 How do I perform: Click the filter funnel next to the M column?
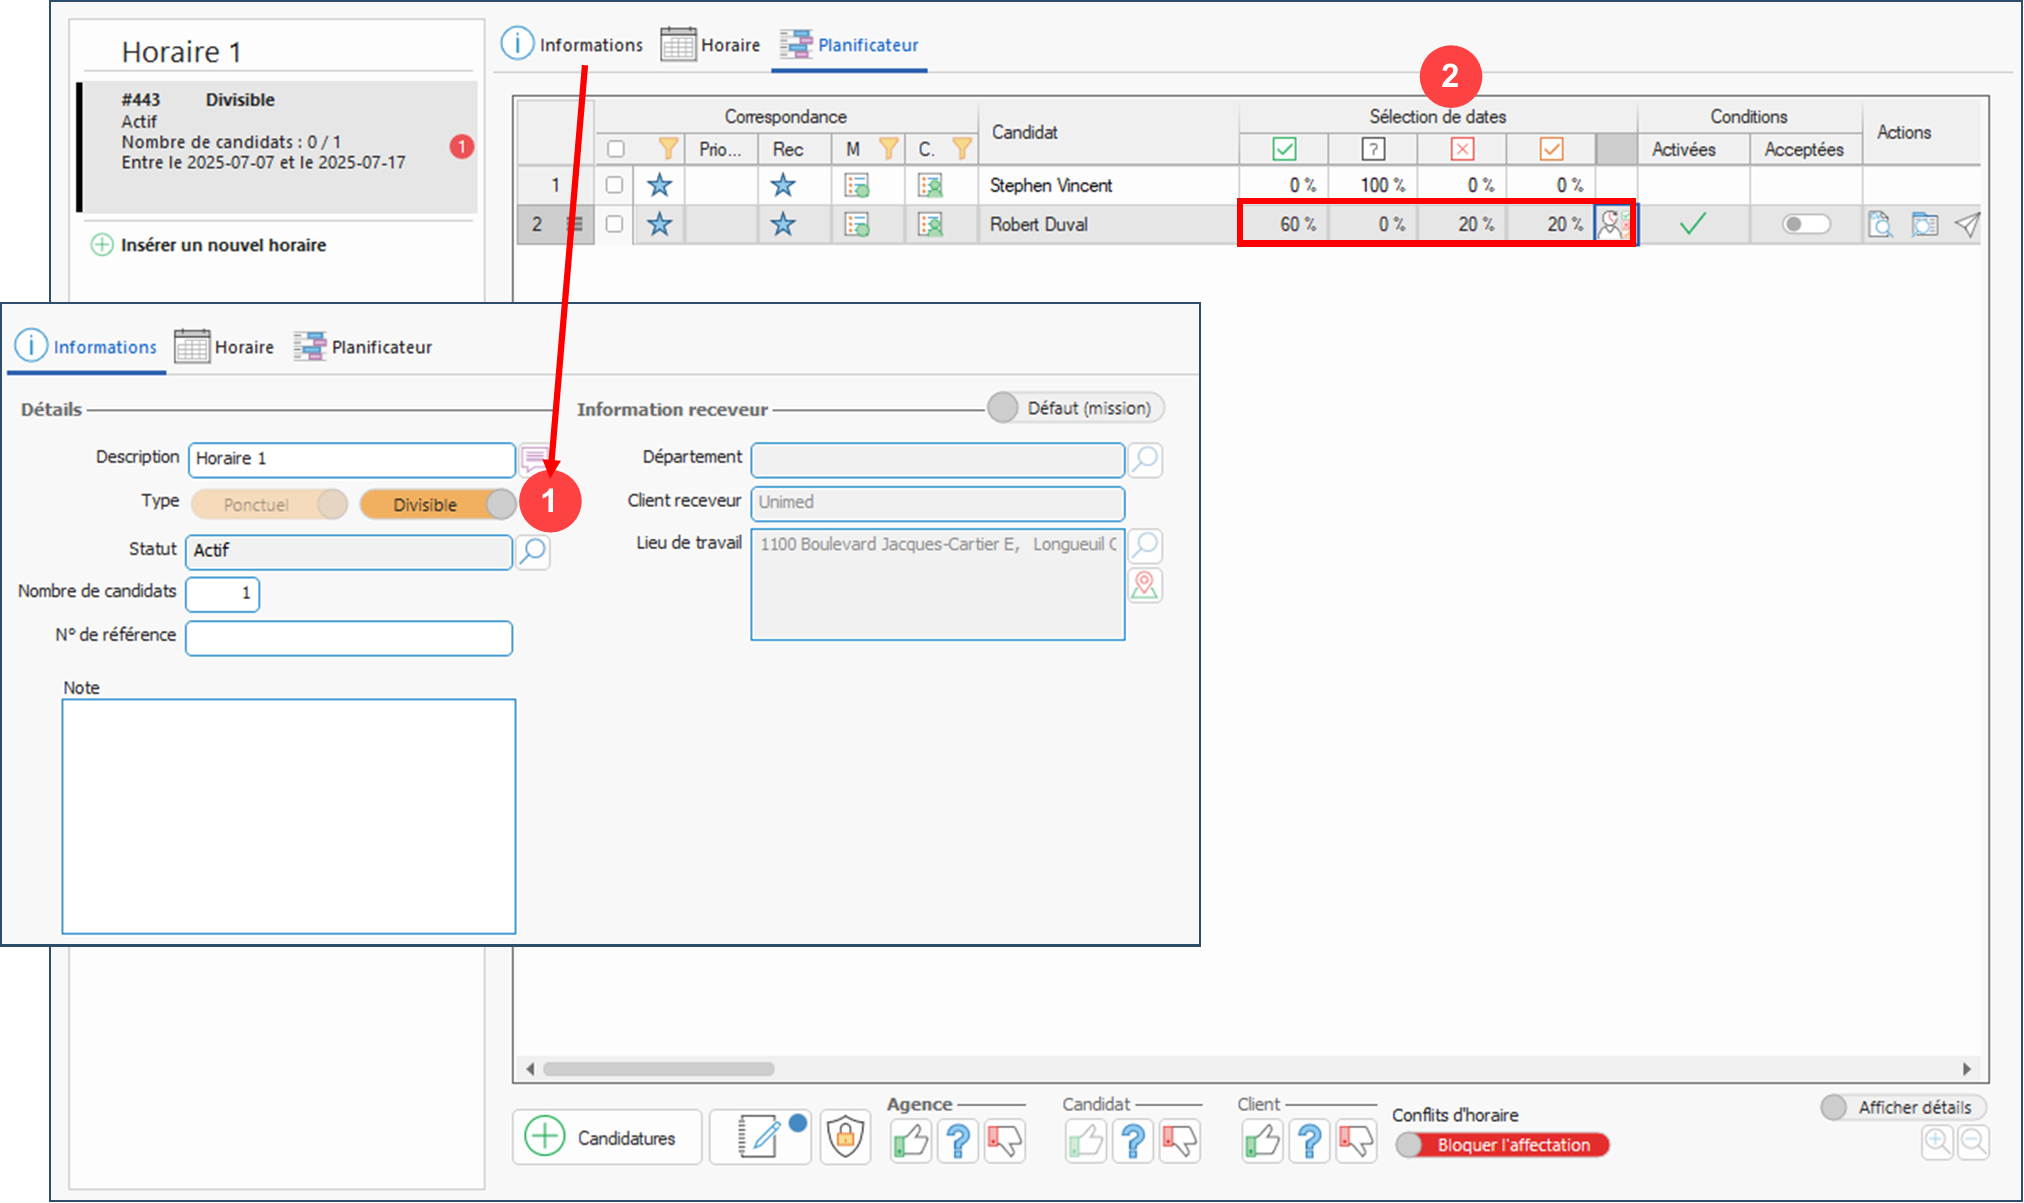(887, 149)
